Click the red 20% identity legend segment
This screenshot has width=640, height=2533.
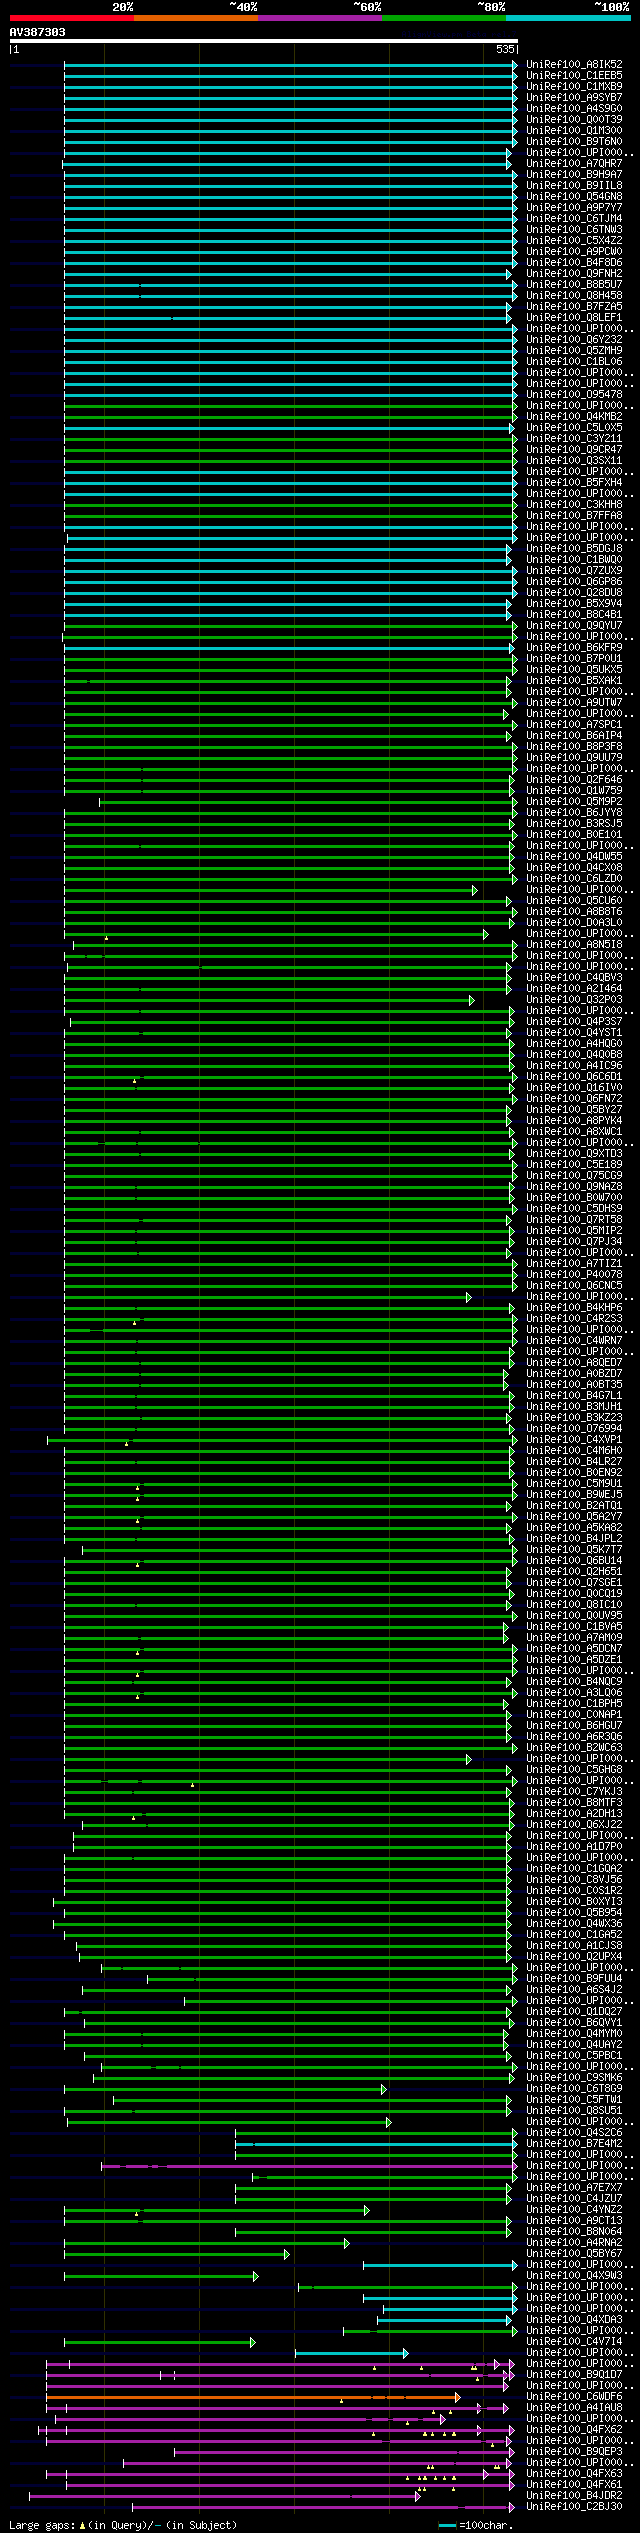pos(72,18)
